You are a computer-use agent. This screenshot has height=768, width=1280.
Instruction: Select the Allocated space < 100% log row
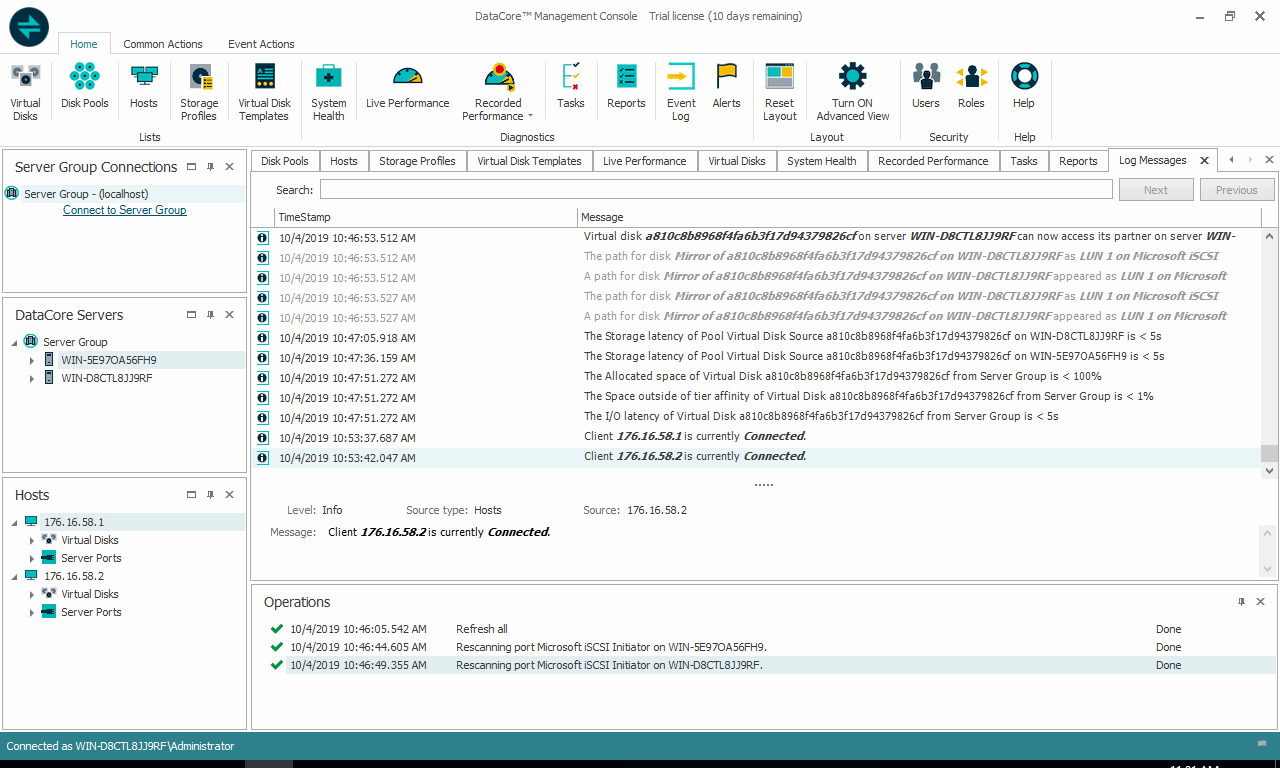757,378
